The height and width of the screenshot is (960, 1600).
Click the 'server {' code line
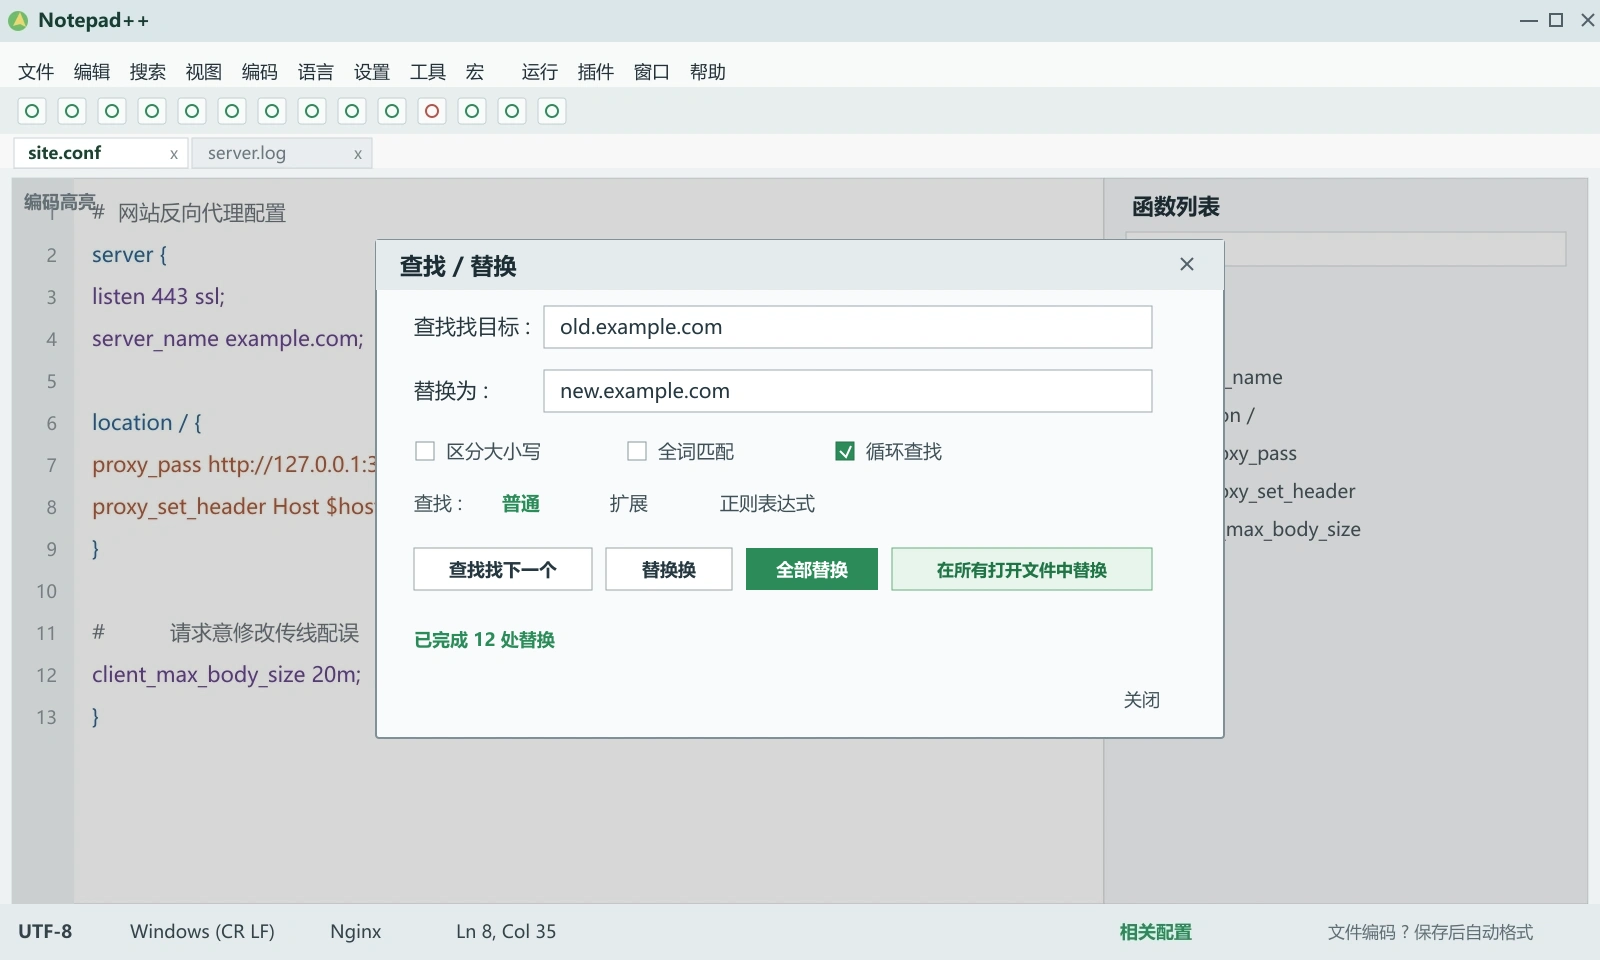[130, 255]
